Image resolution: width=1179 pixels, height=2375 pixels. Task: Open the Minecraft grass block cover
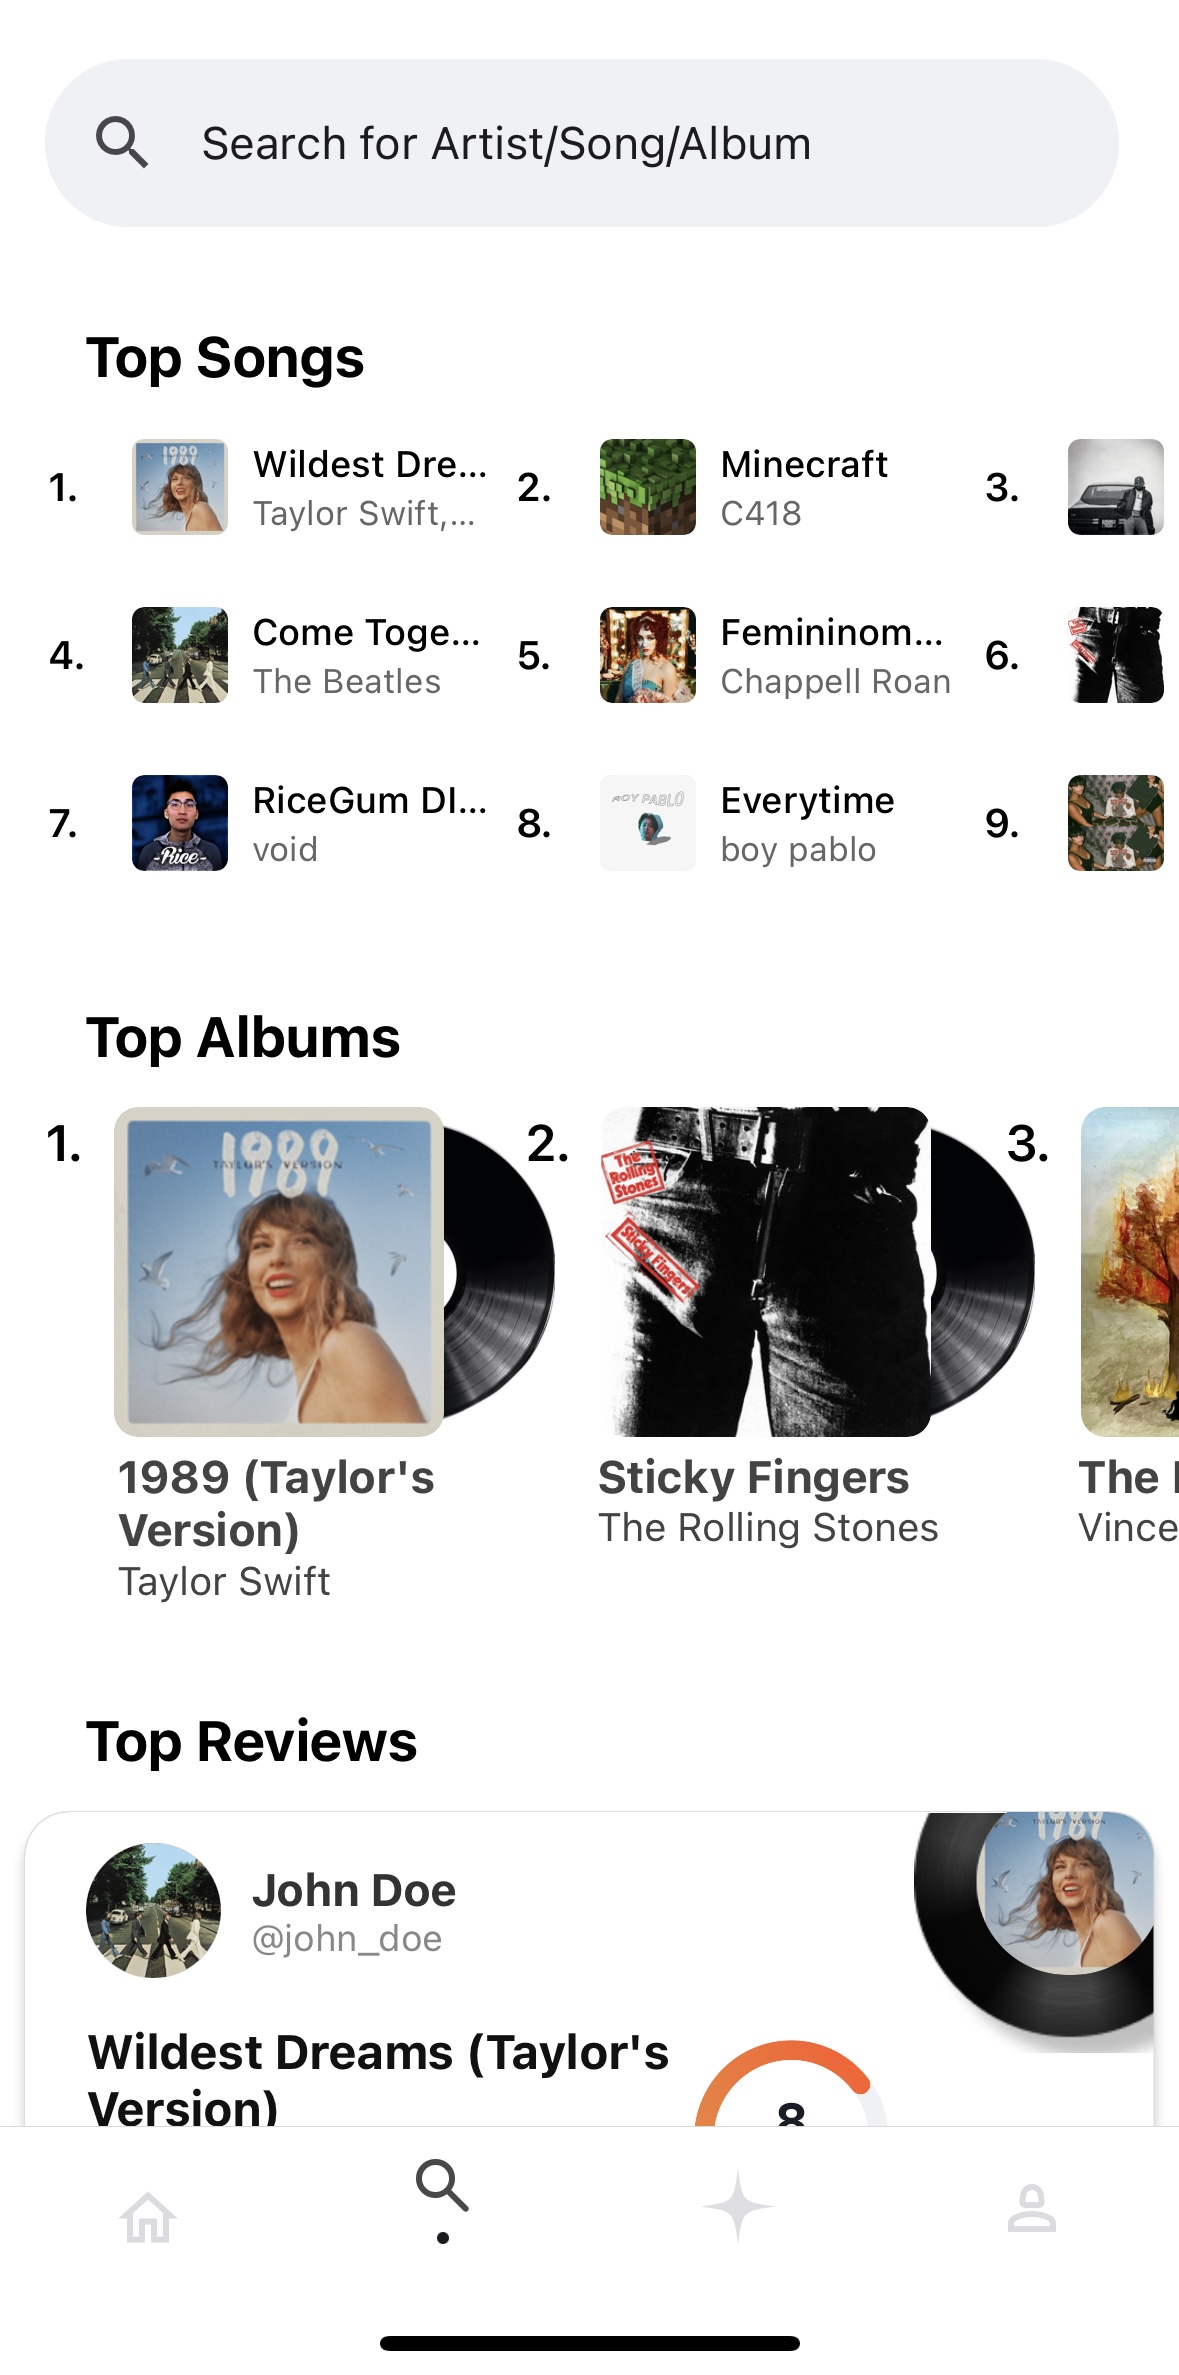[647, 487]
